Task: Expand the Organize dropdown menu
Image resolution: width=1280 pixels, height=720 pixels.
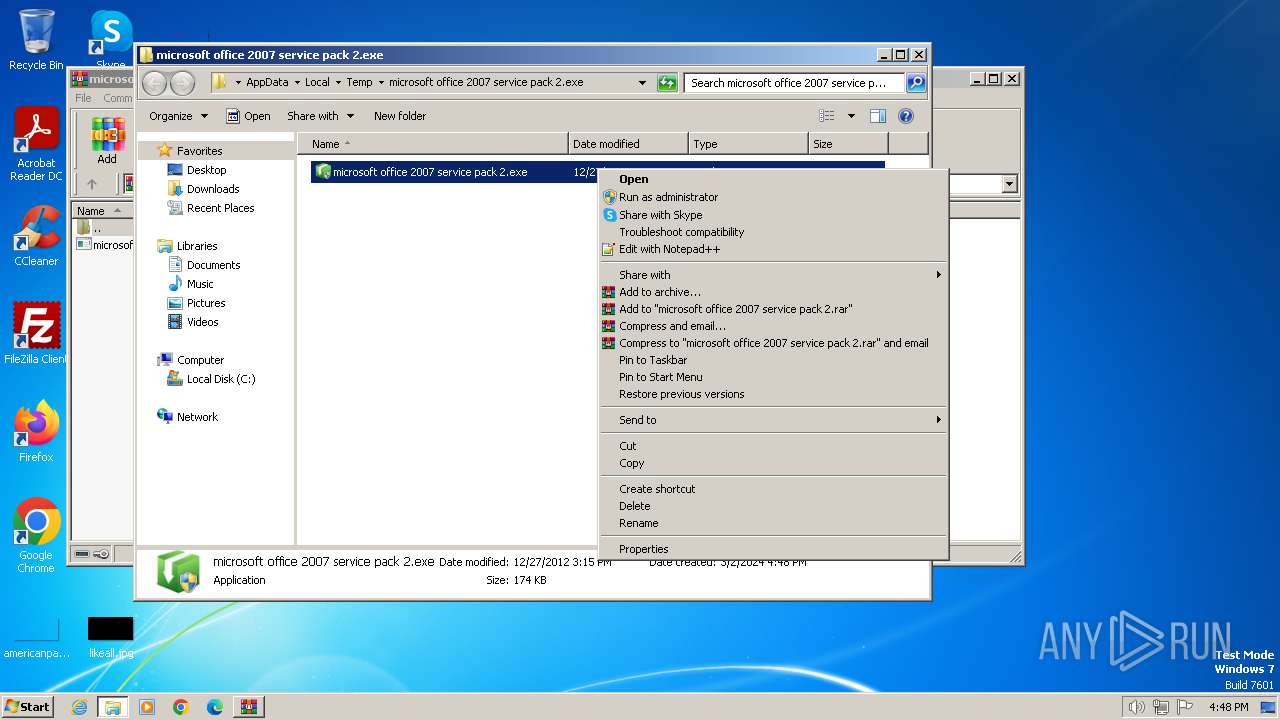Action: (x=178, y=116)
